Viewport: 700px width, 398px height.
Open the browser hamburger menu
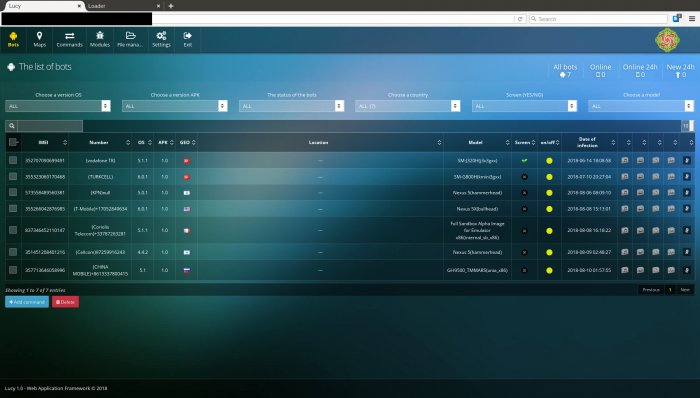pyautogui.click(x=692, y=19)
